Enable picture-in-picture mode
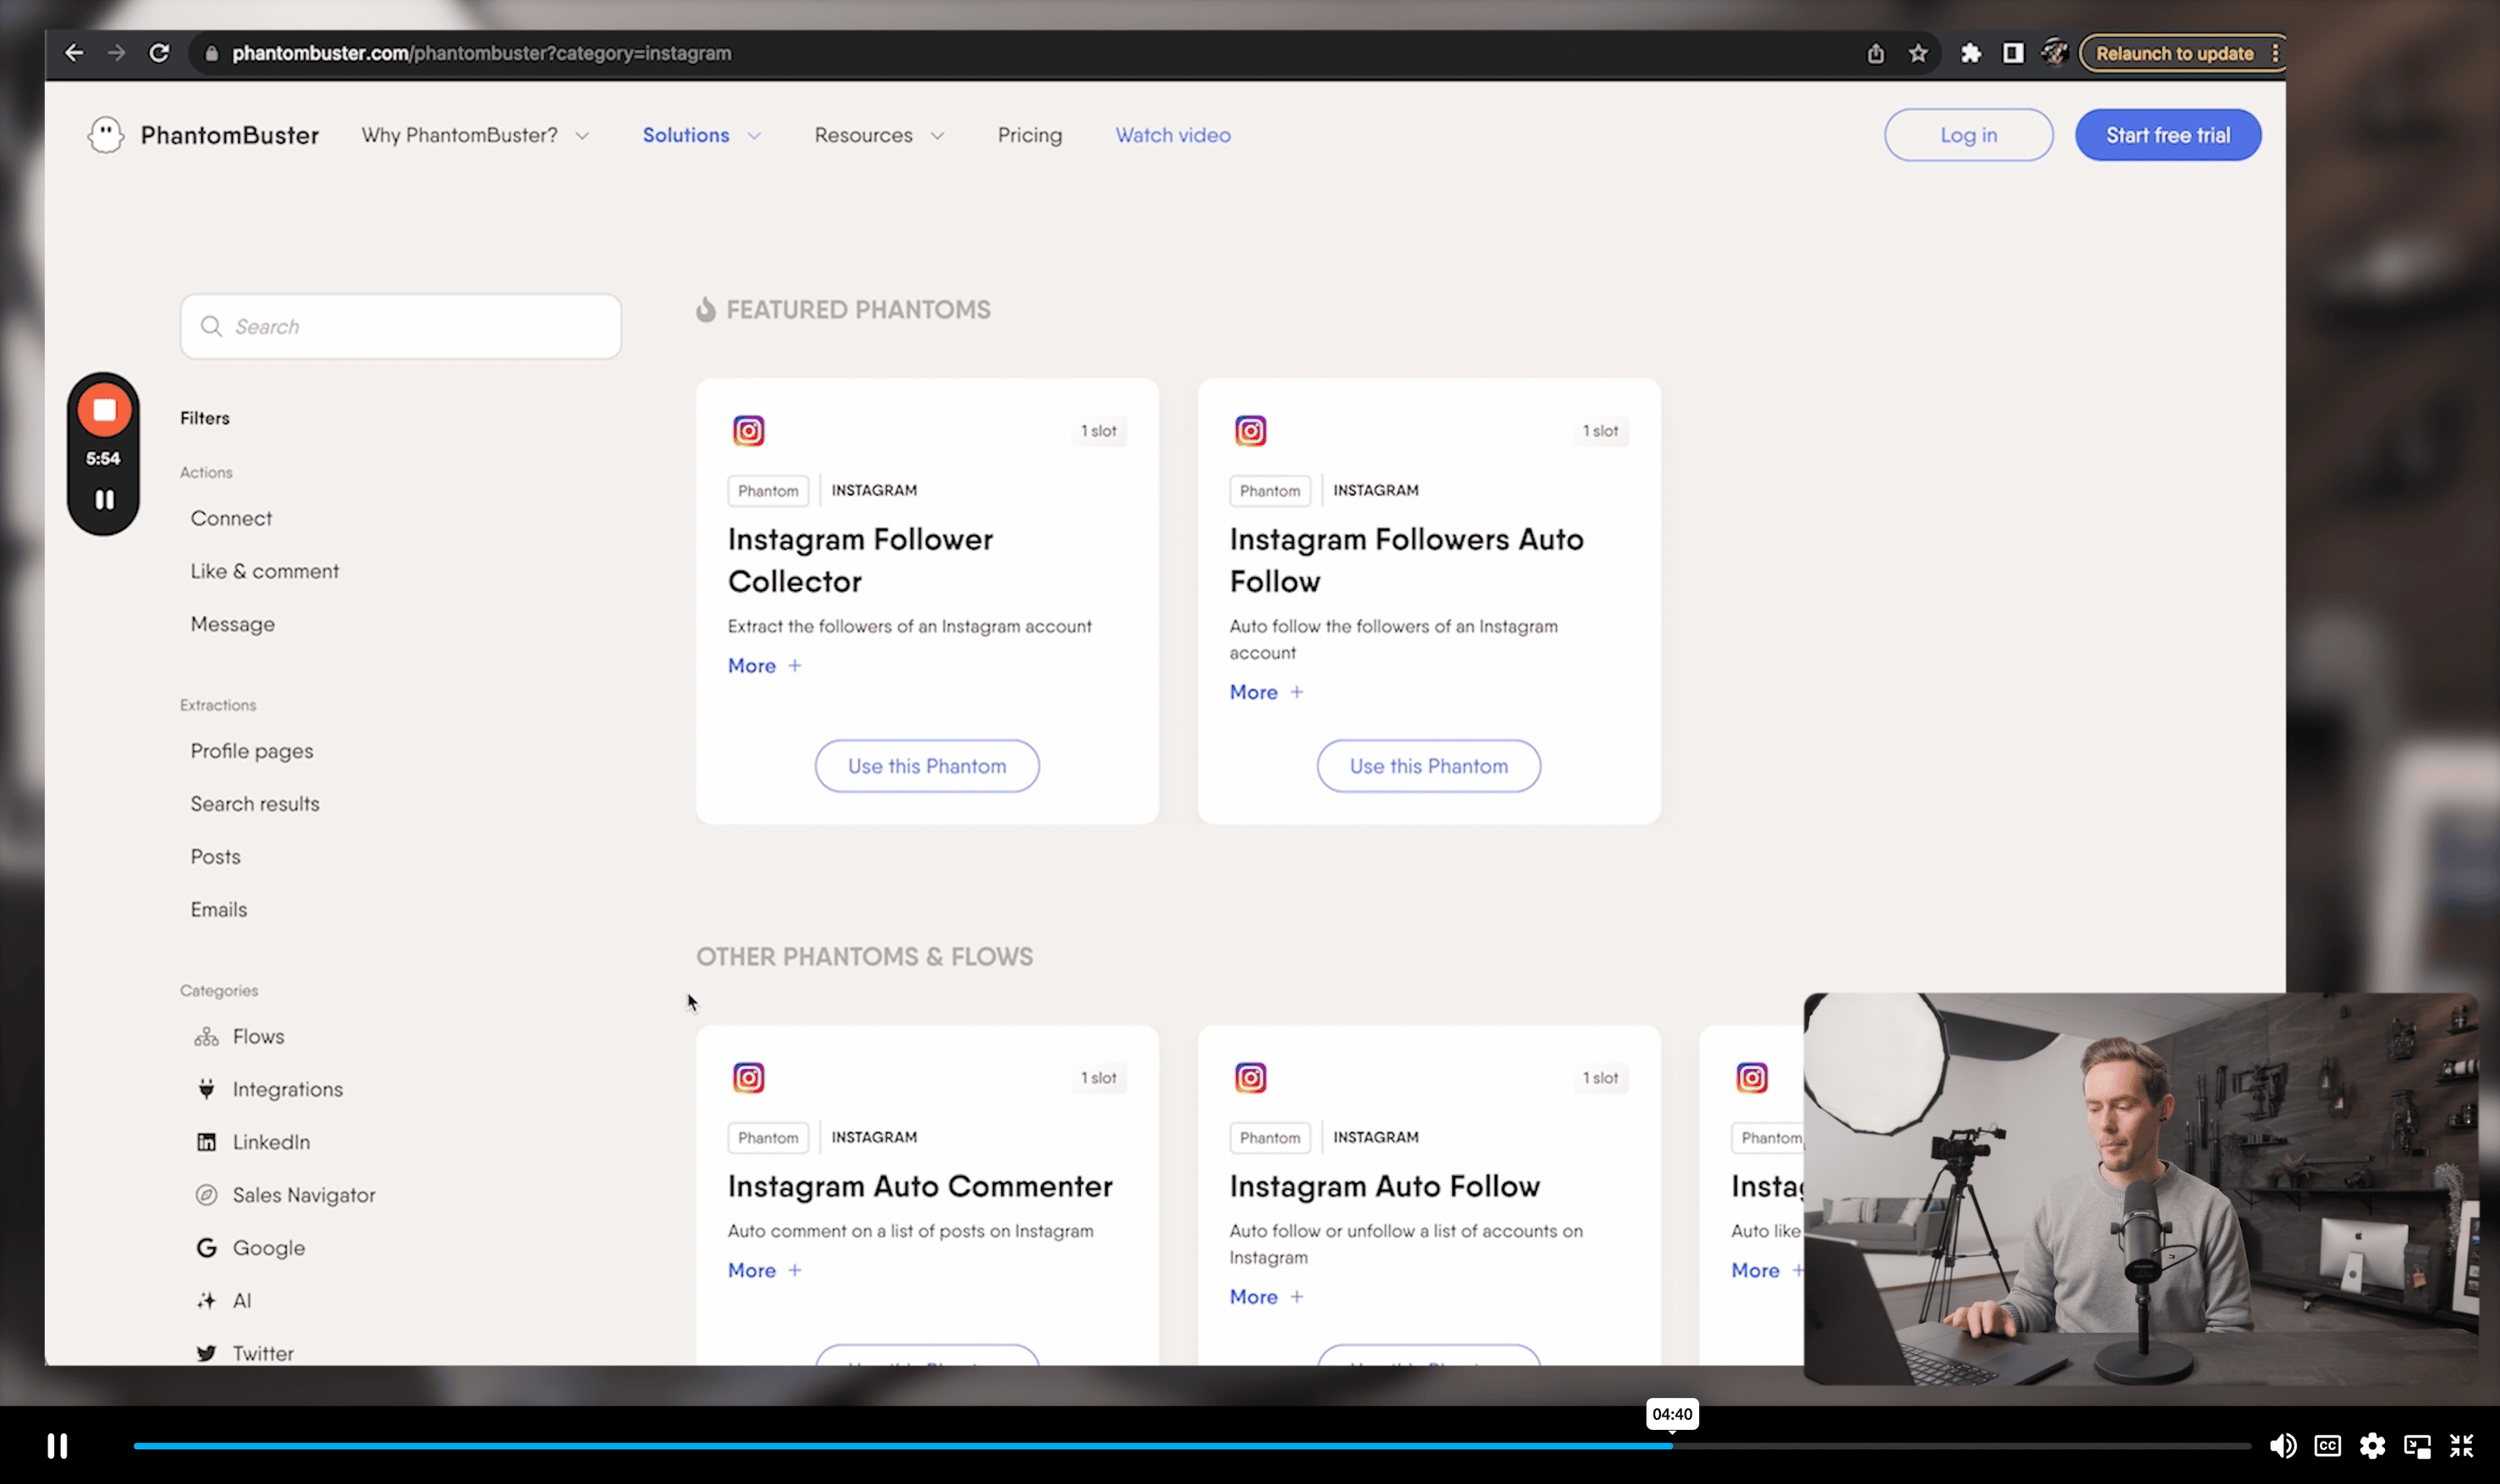Screen dimensions: 2500x1484 (2417, 1446)
